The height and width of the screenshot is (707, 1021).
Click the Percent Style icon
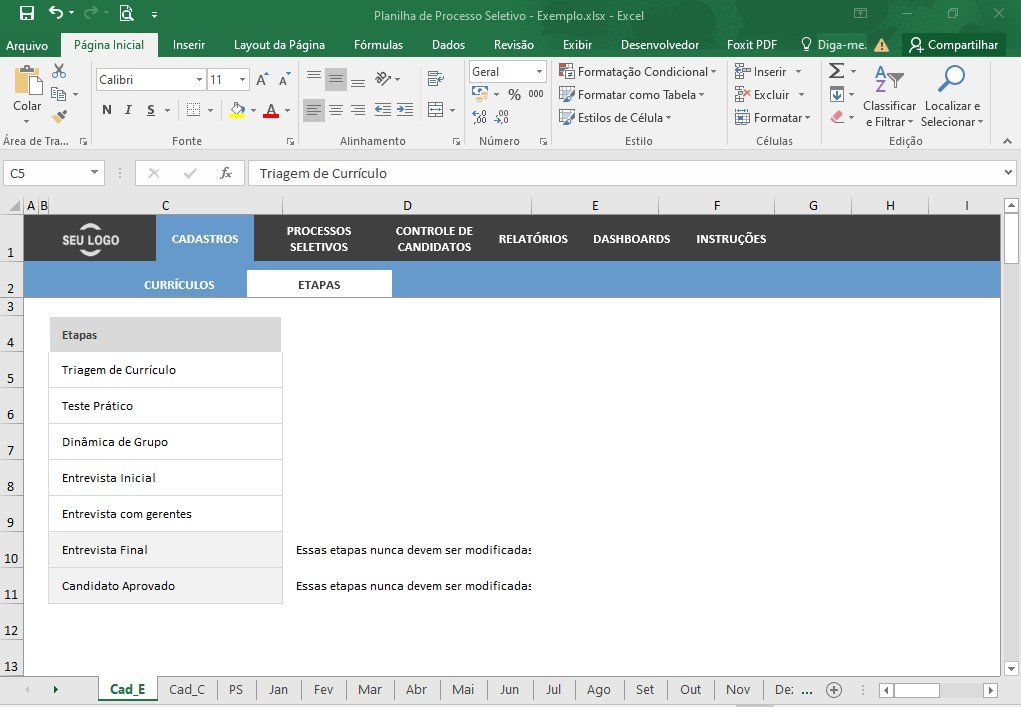[x=514, y=94]
